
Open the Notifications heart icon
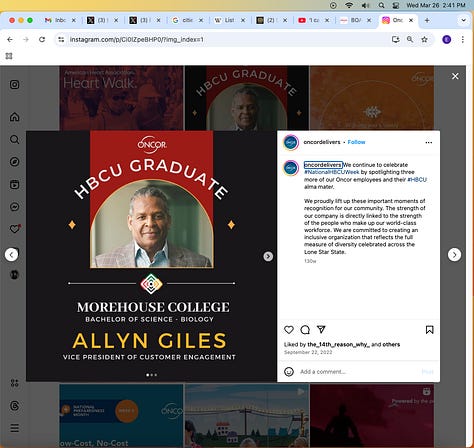tap(15, 229)
